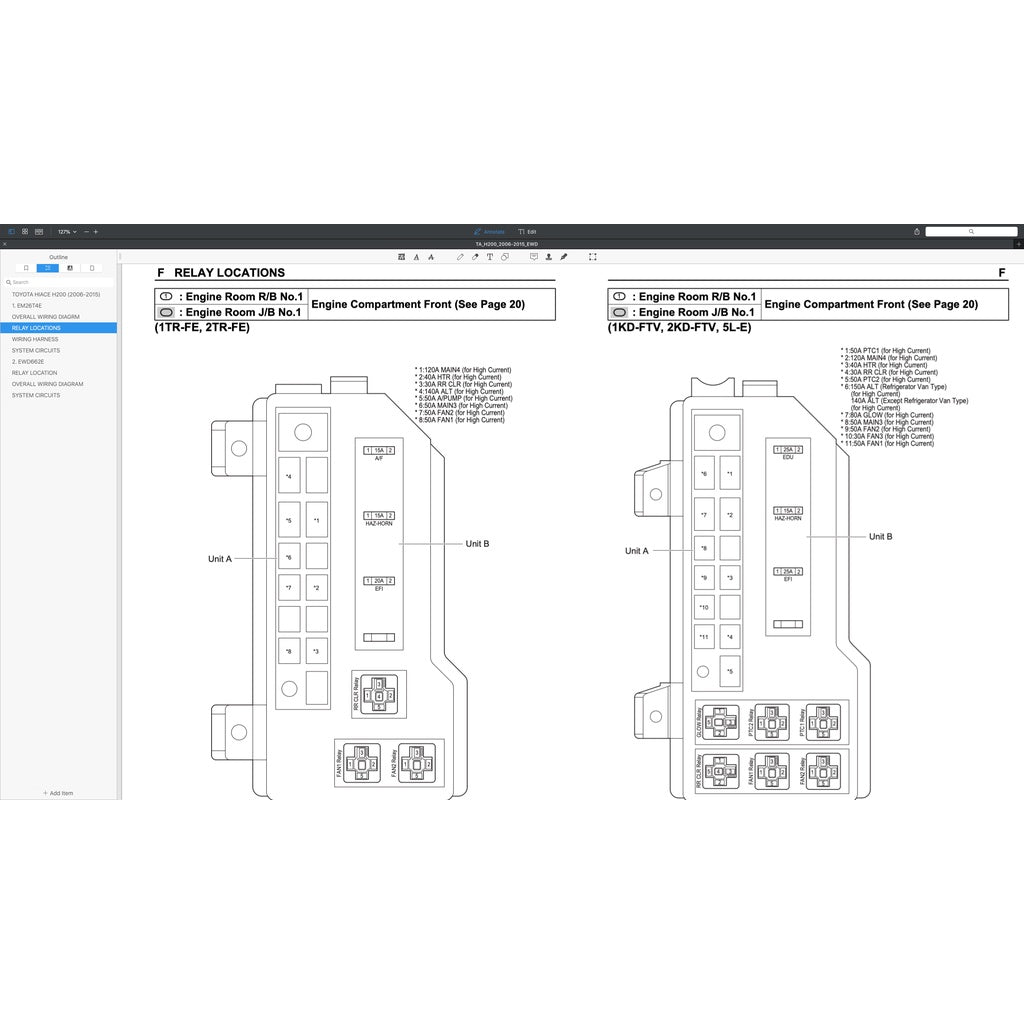
Task: Zoom out using the minus control
Action: click(x=86, y=231)
